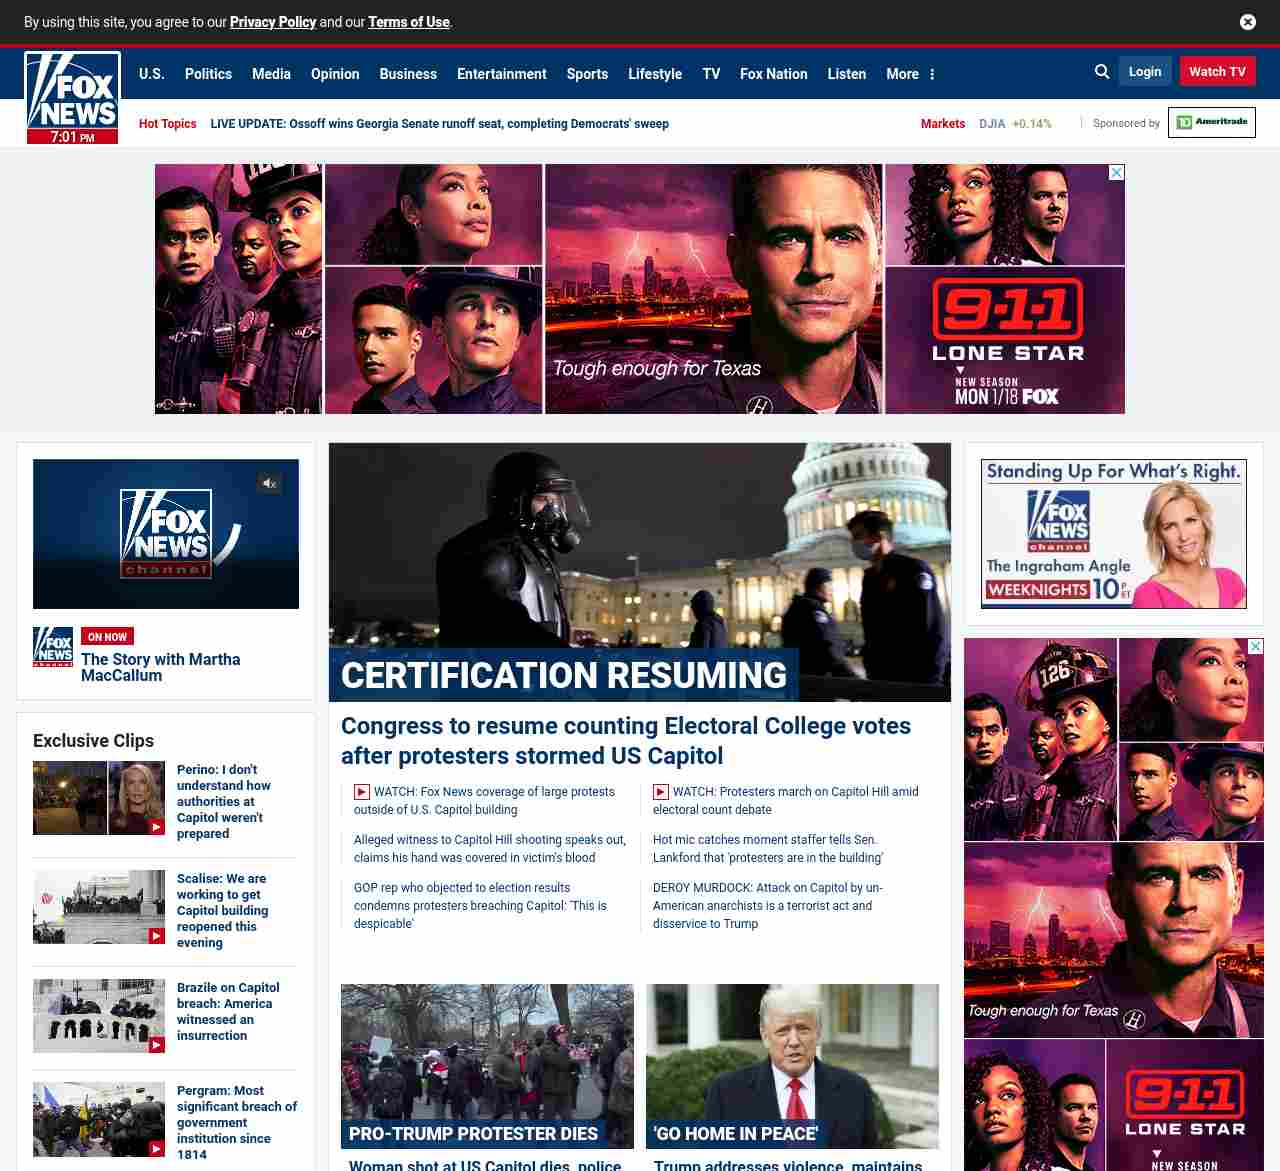The width and height of the screenshot is (1280, 1171).
Task: Play the Fox News coverage video link
Action: [494, 792]
